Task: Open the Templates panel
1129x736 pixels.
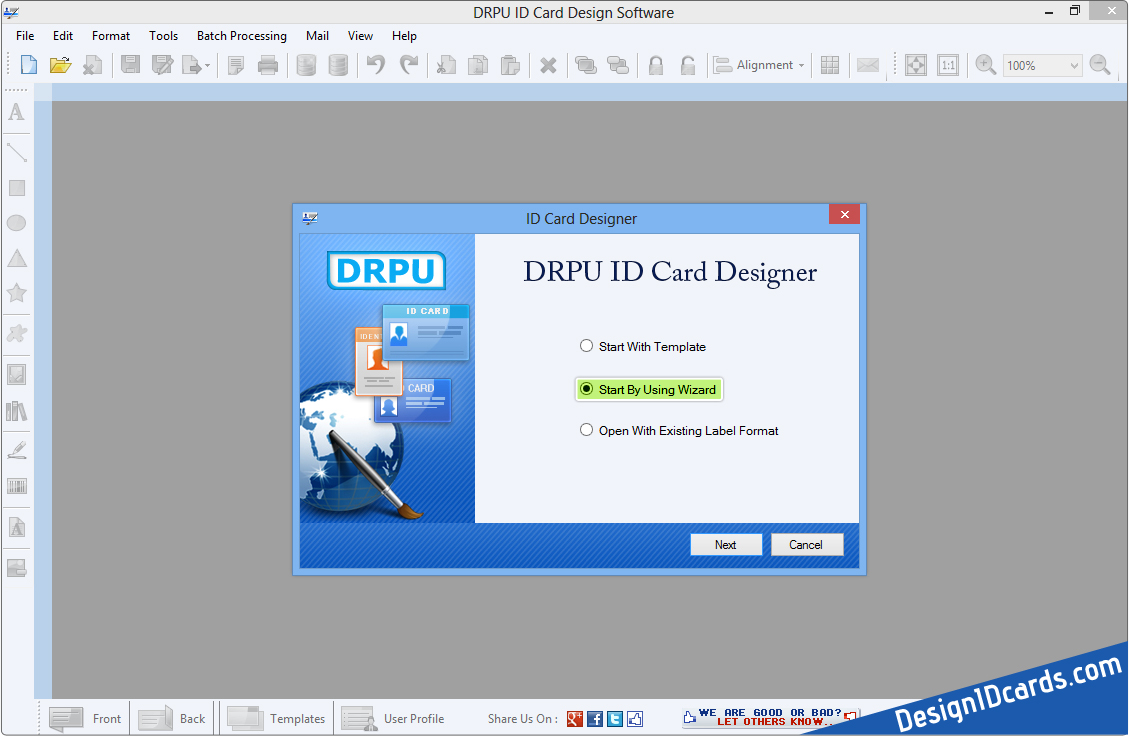Action: click(276, 719)
